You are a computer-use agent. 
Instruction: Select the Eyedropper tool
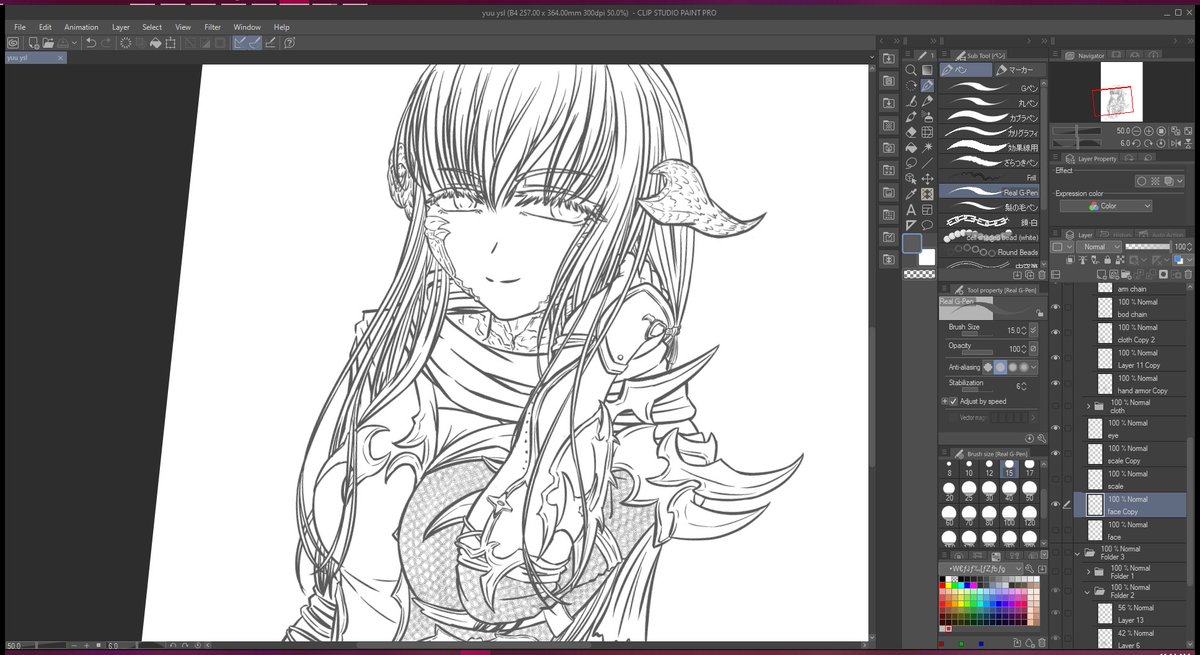coord(912,194)
